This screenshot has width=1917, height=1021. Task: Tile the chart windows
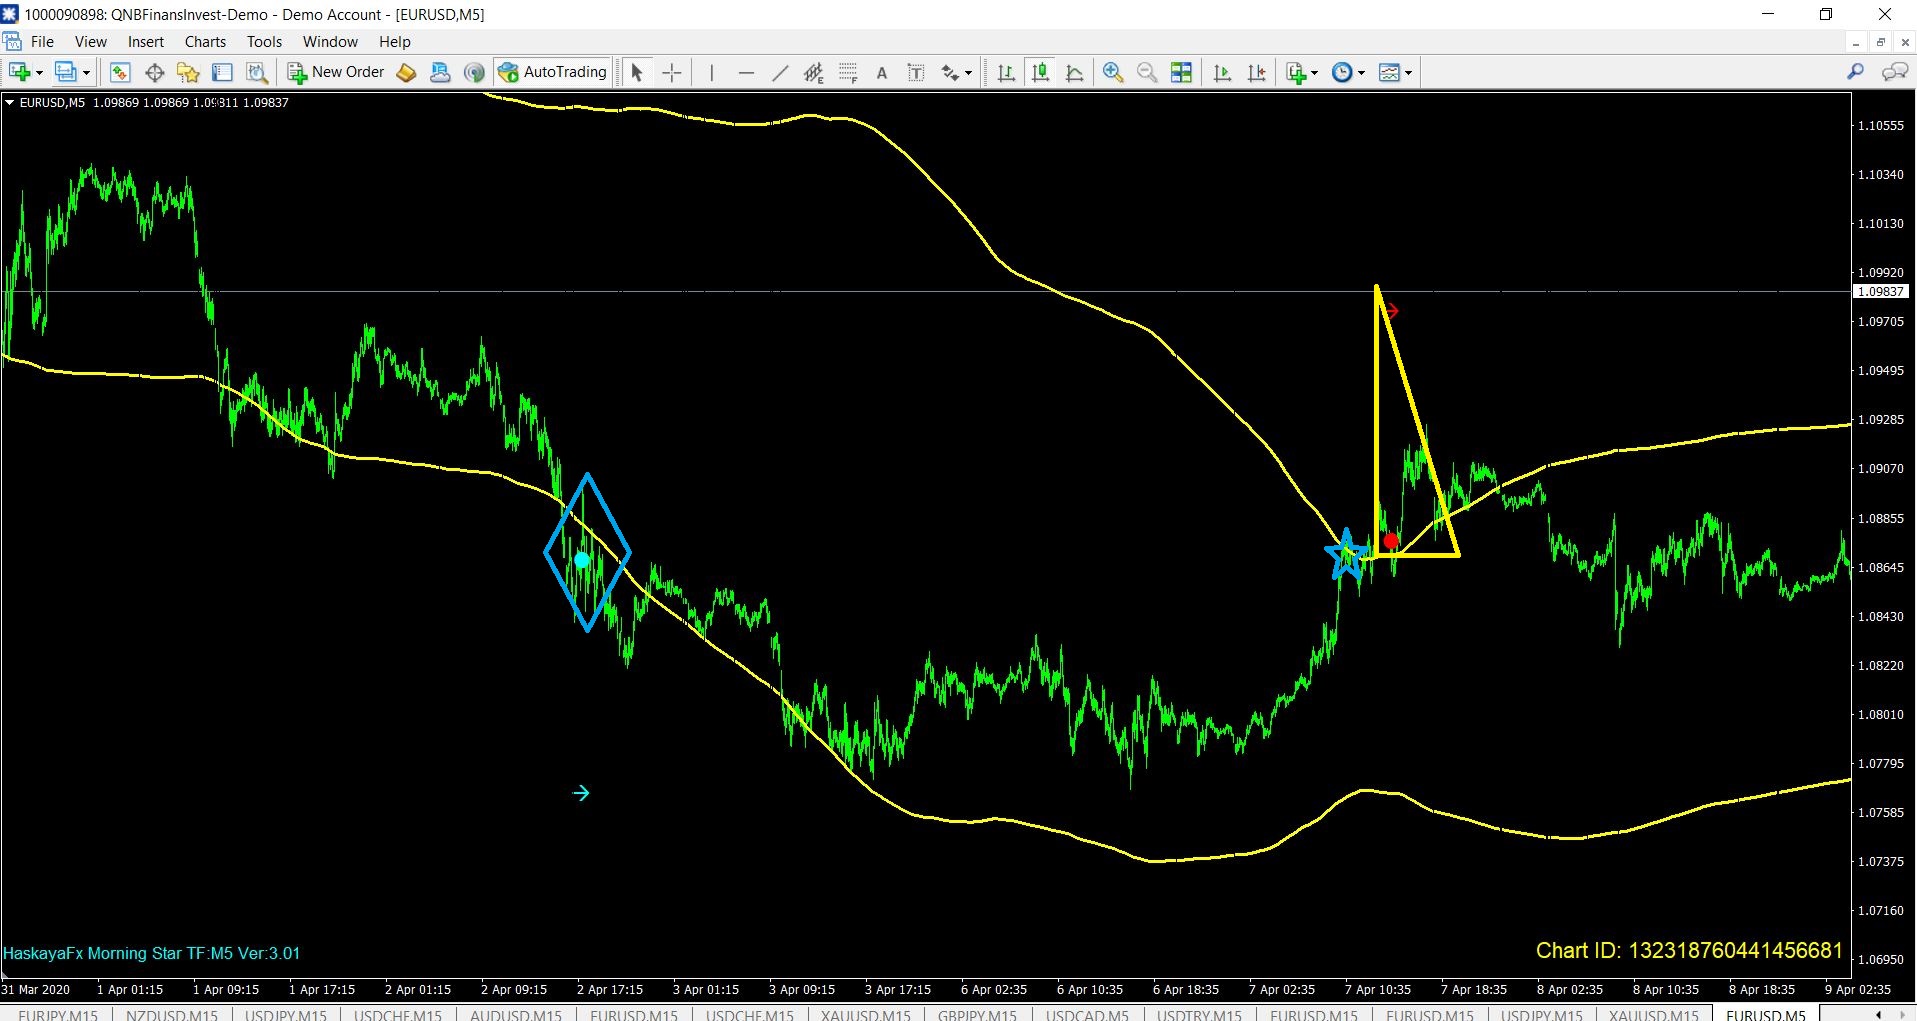[1181, 72]
